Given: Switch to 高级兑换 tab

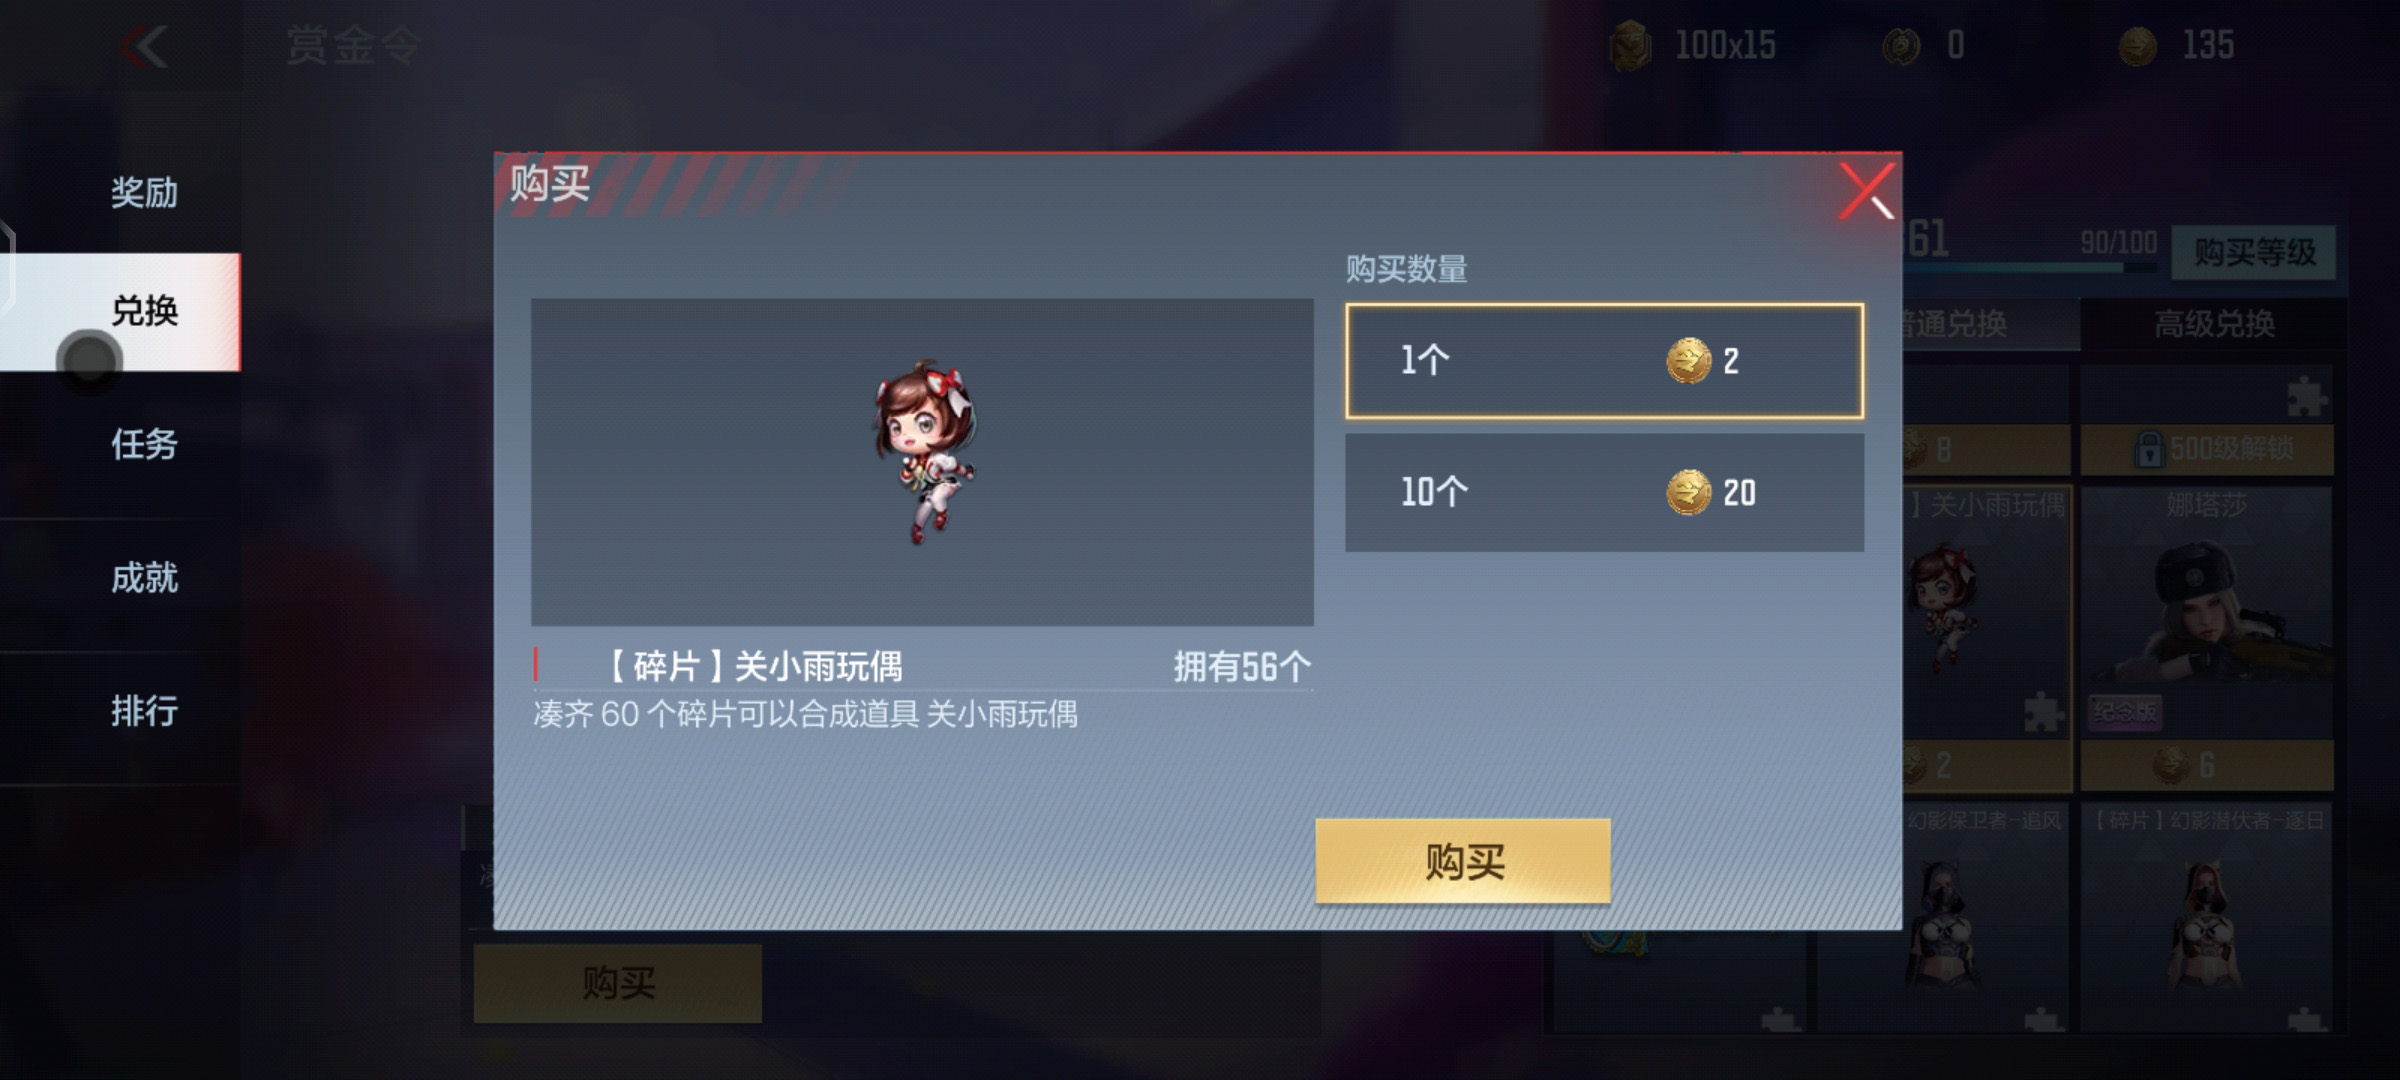Looking at the screenshot, I should tap(2213, 324).
